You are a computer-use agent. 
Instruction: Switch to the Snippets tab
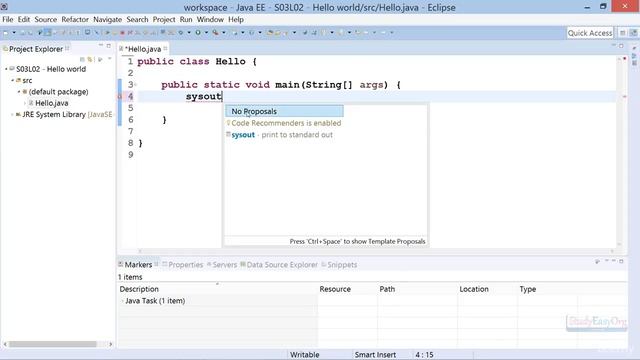[x=339, y=264]
